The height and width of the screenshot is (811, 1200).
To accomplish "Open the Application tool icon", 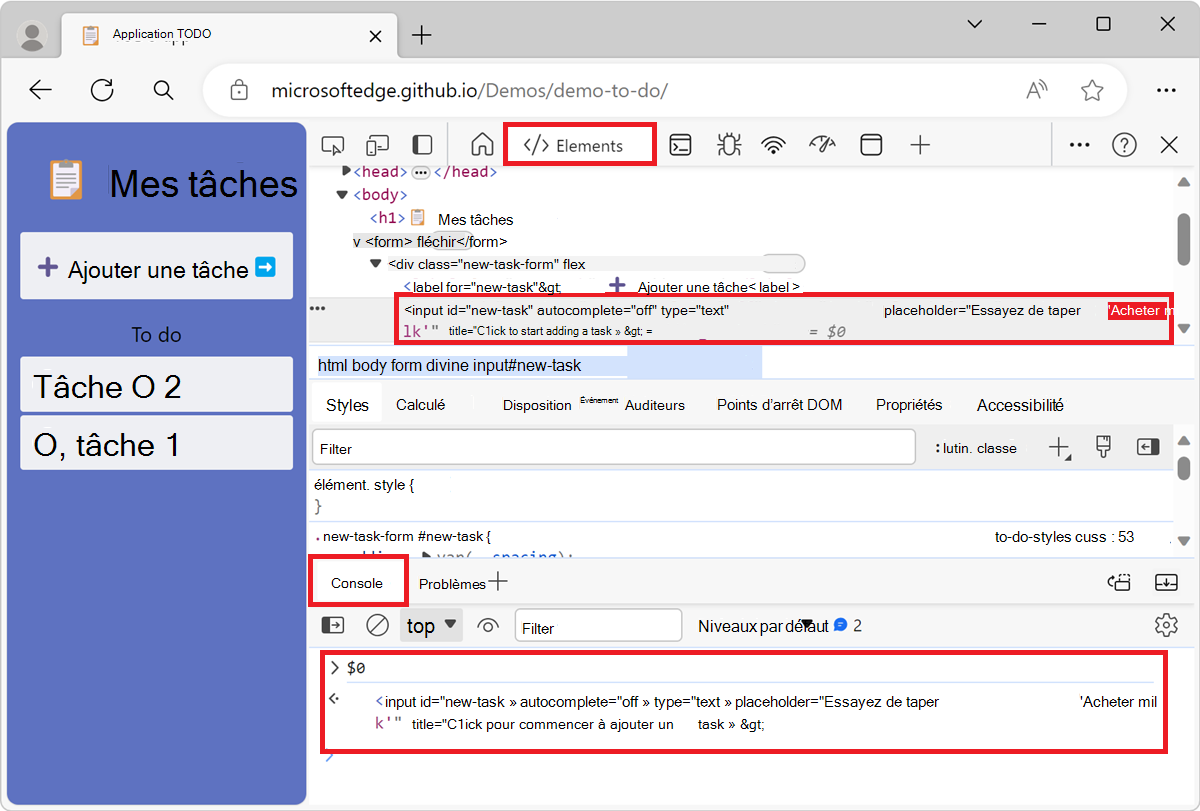I will pyautogui.click(x=872, y=145).
